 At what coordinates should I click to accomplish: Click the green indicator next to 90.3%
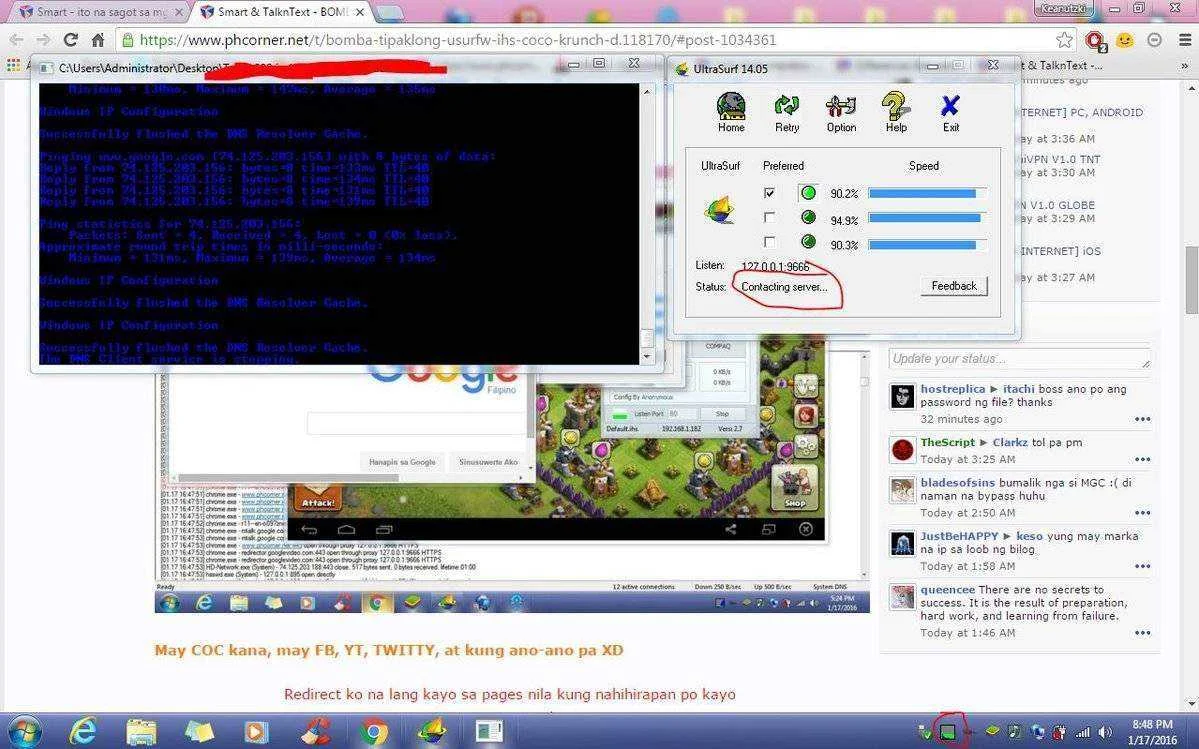click(807, 242)
